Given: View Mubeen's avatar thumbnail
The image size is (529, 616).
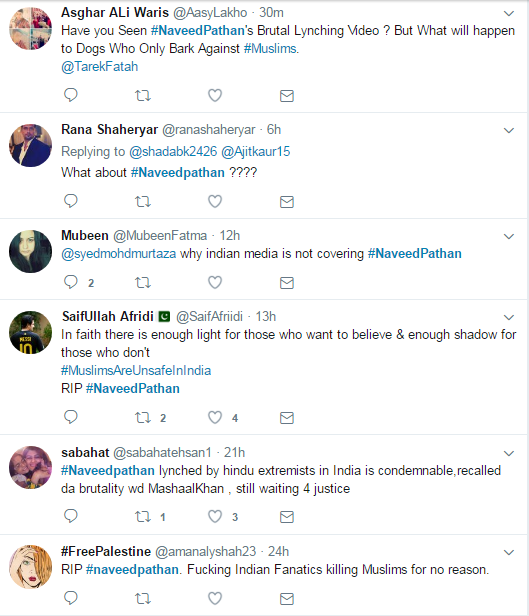Looking at the screenshot, I should click(31, 251).
